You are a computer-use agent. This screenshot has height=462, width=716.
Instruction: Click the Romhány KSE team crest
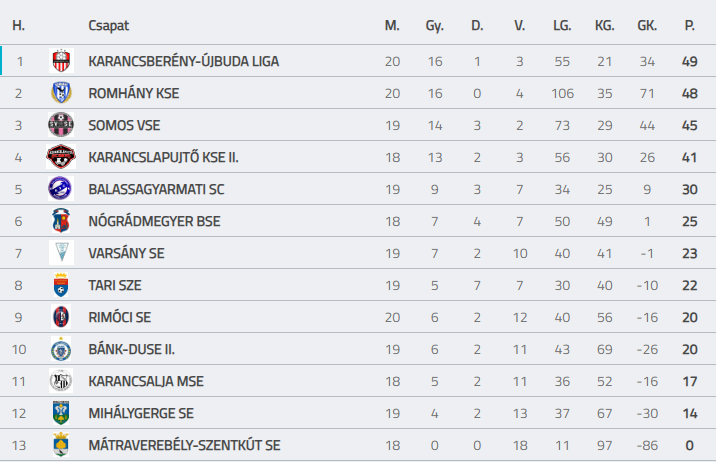[61, 93]
